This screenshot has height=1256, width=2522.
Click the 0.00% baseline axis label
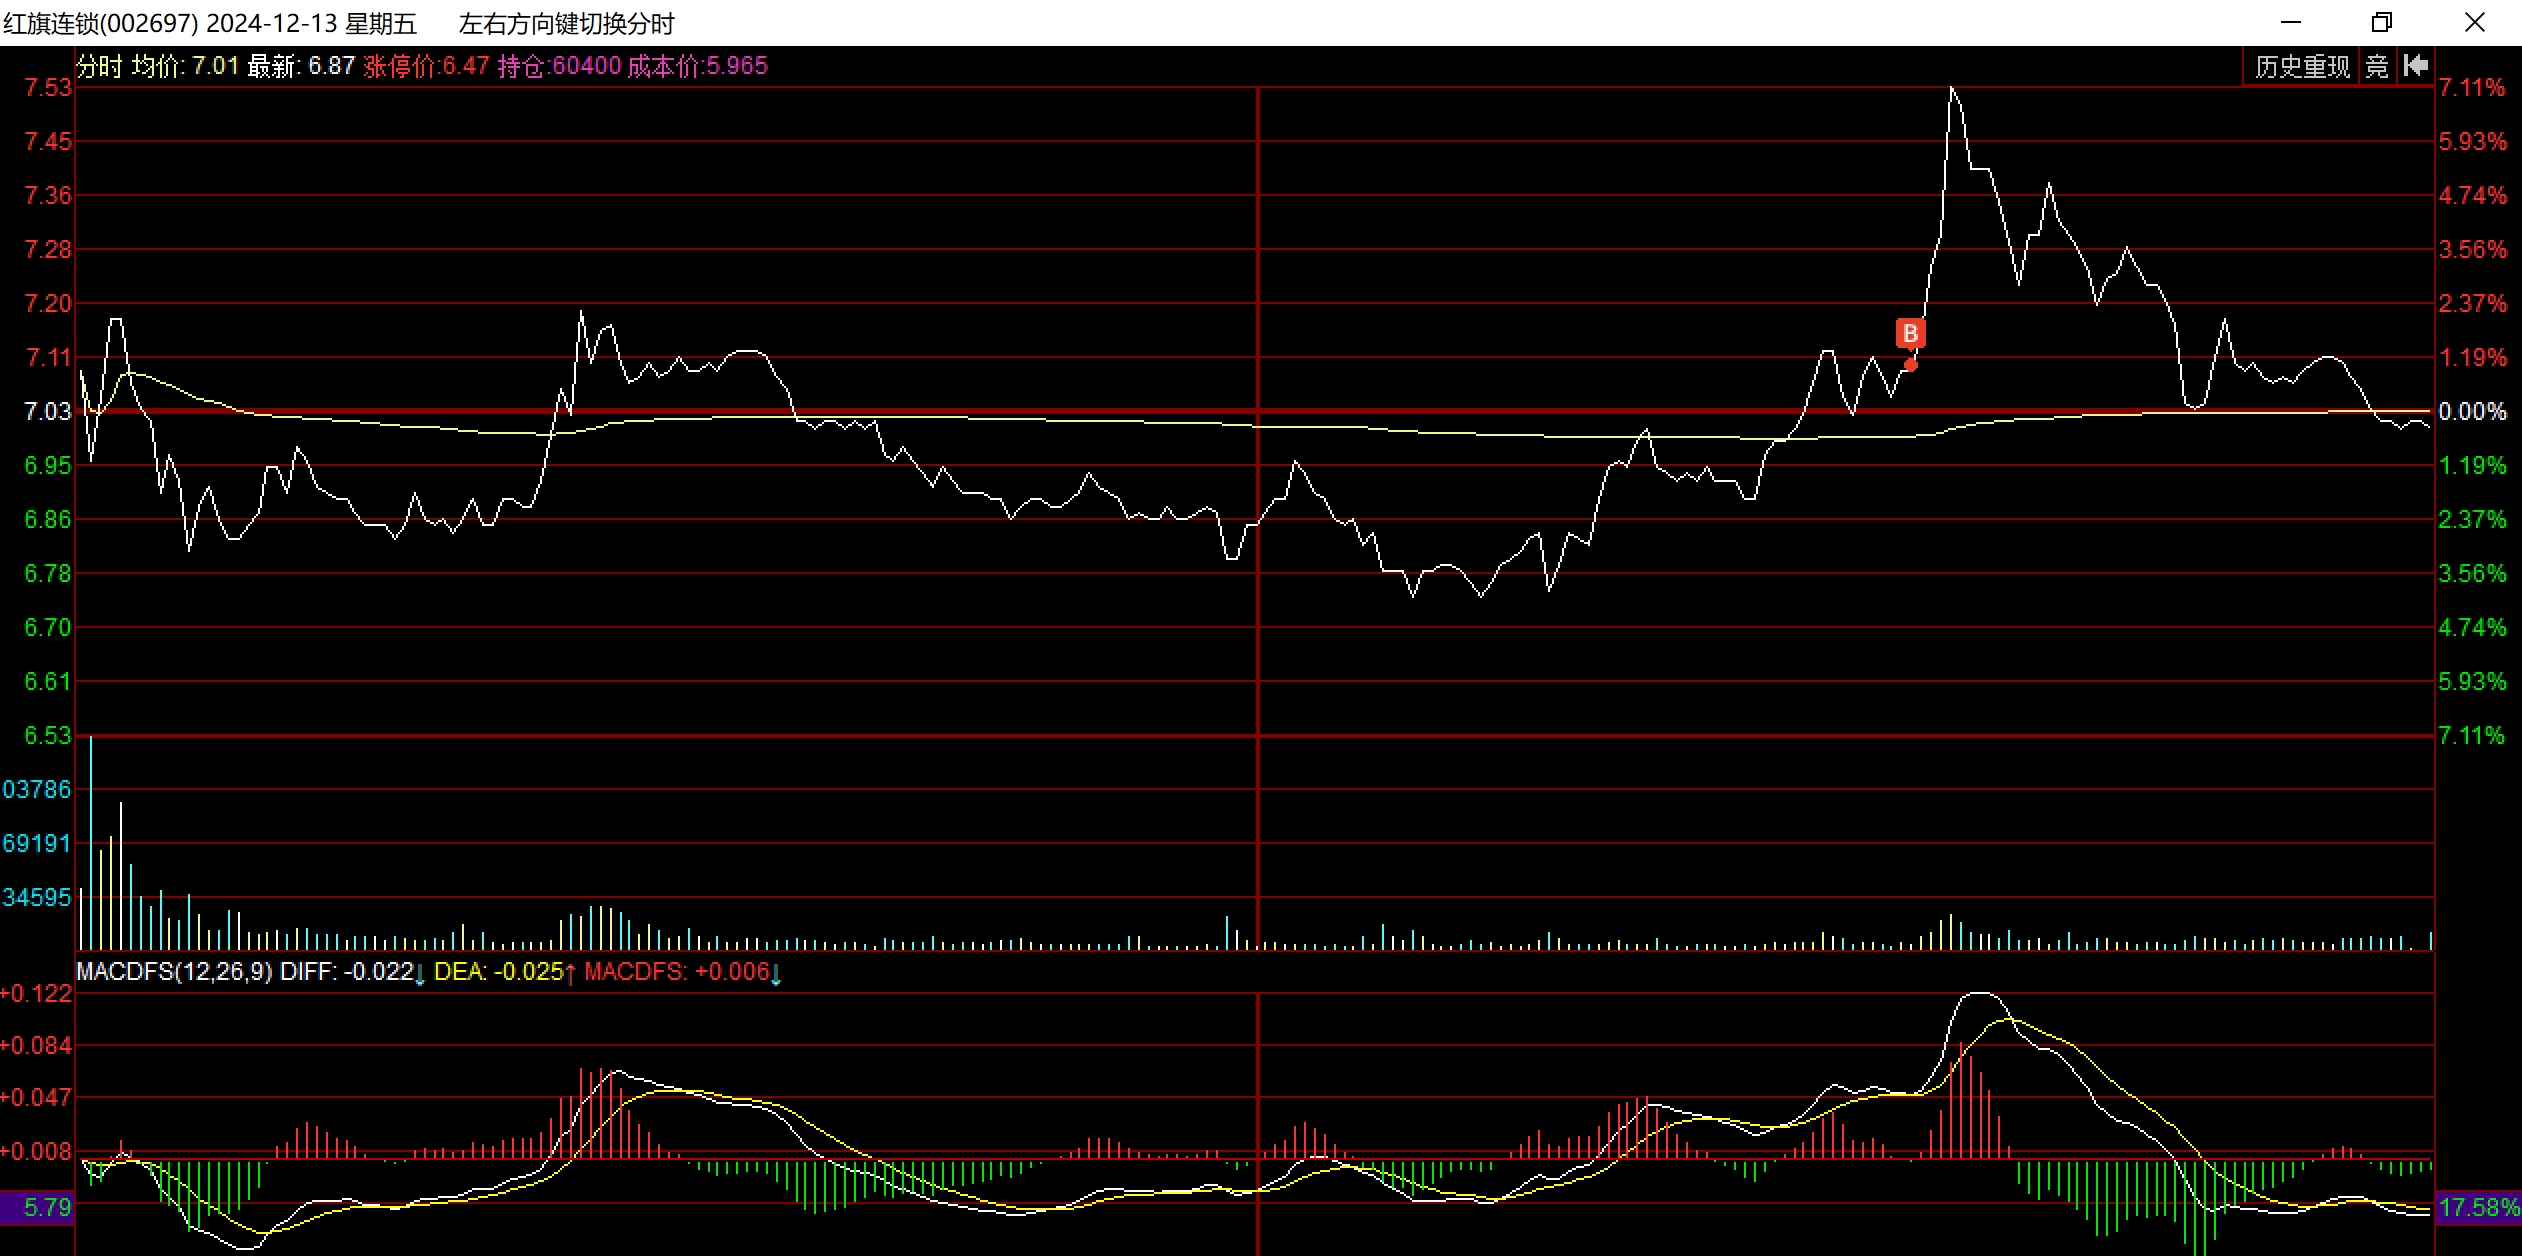coord(2472,411)
